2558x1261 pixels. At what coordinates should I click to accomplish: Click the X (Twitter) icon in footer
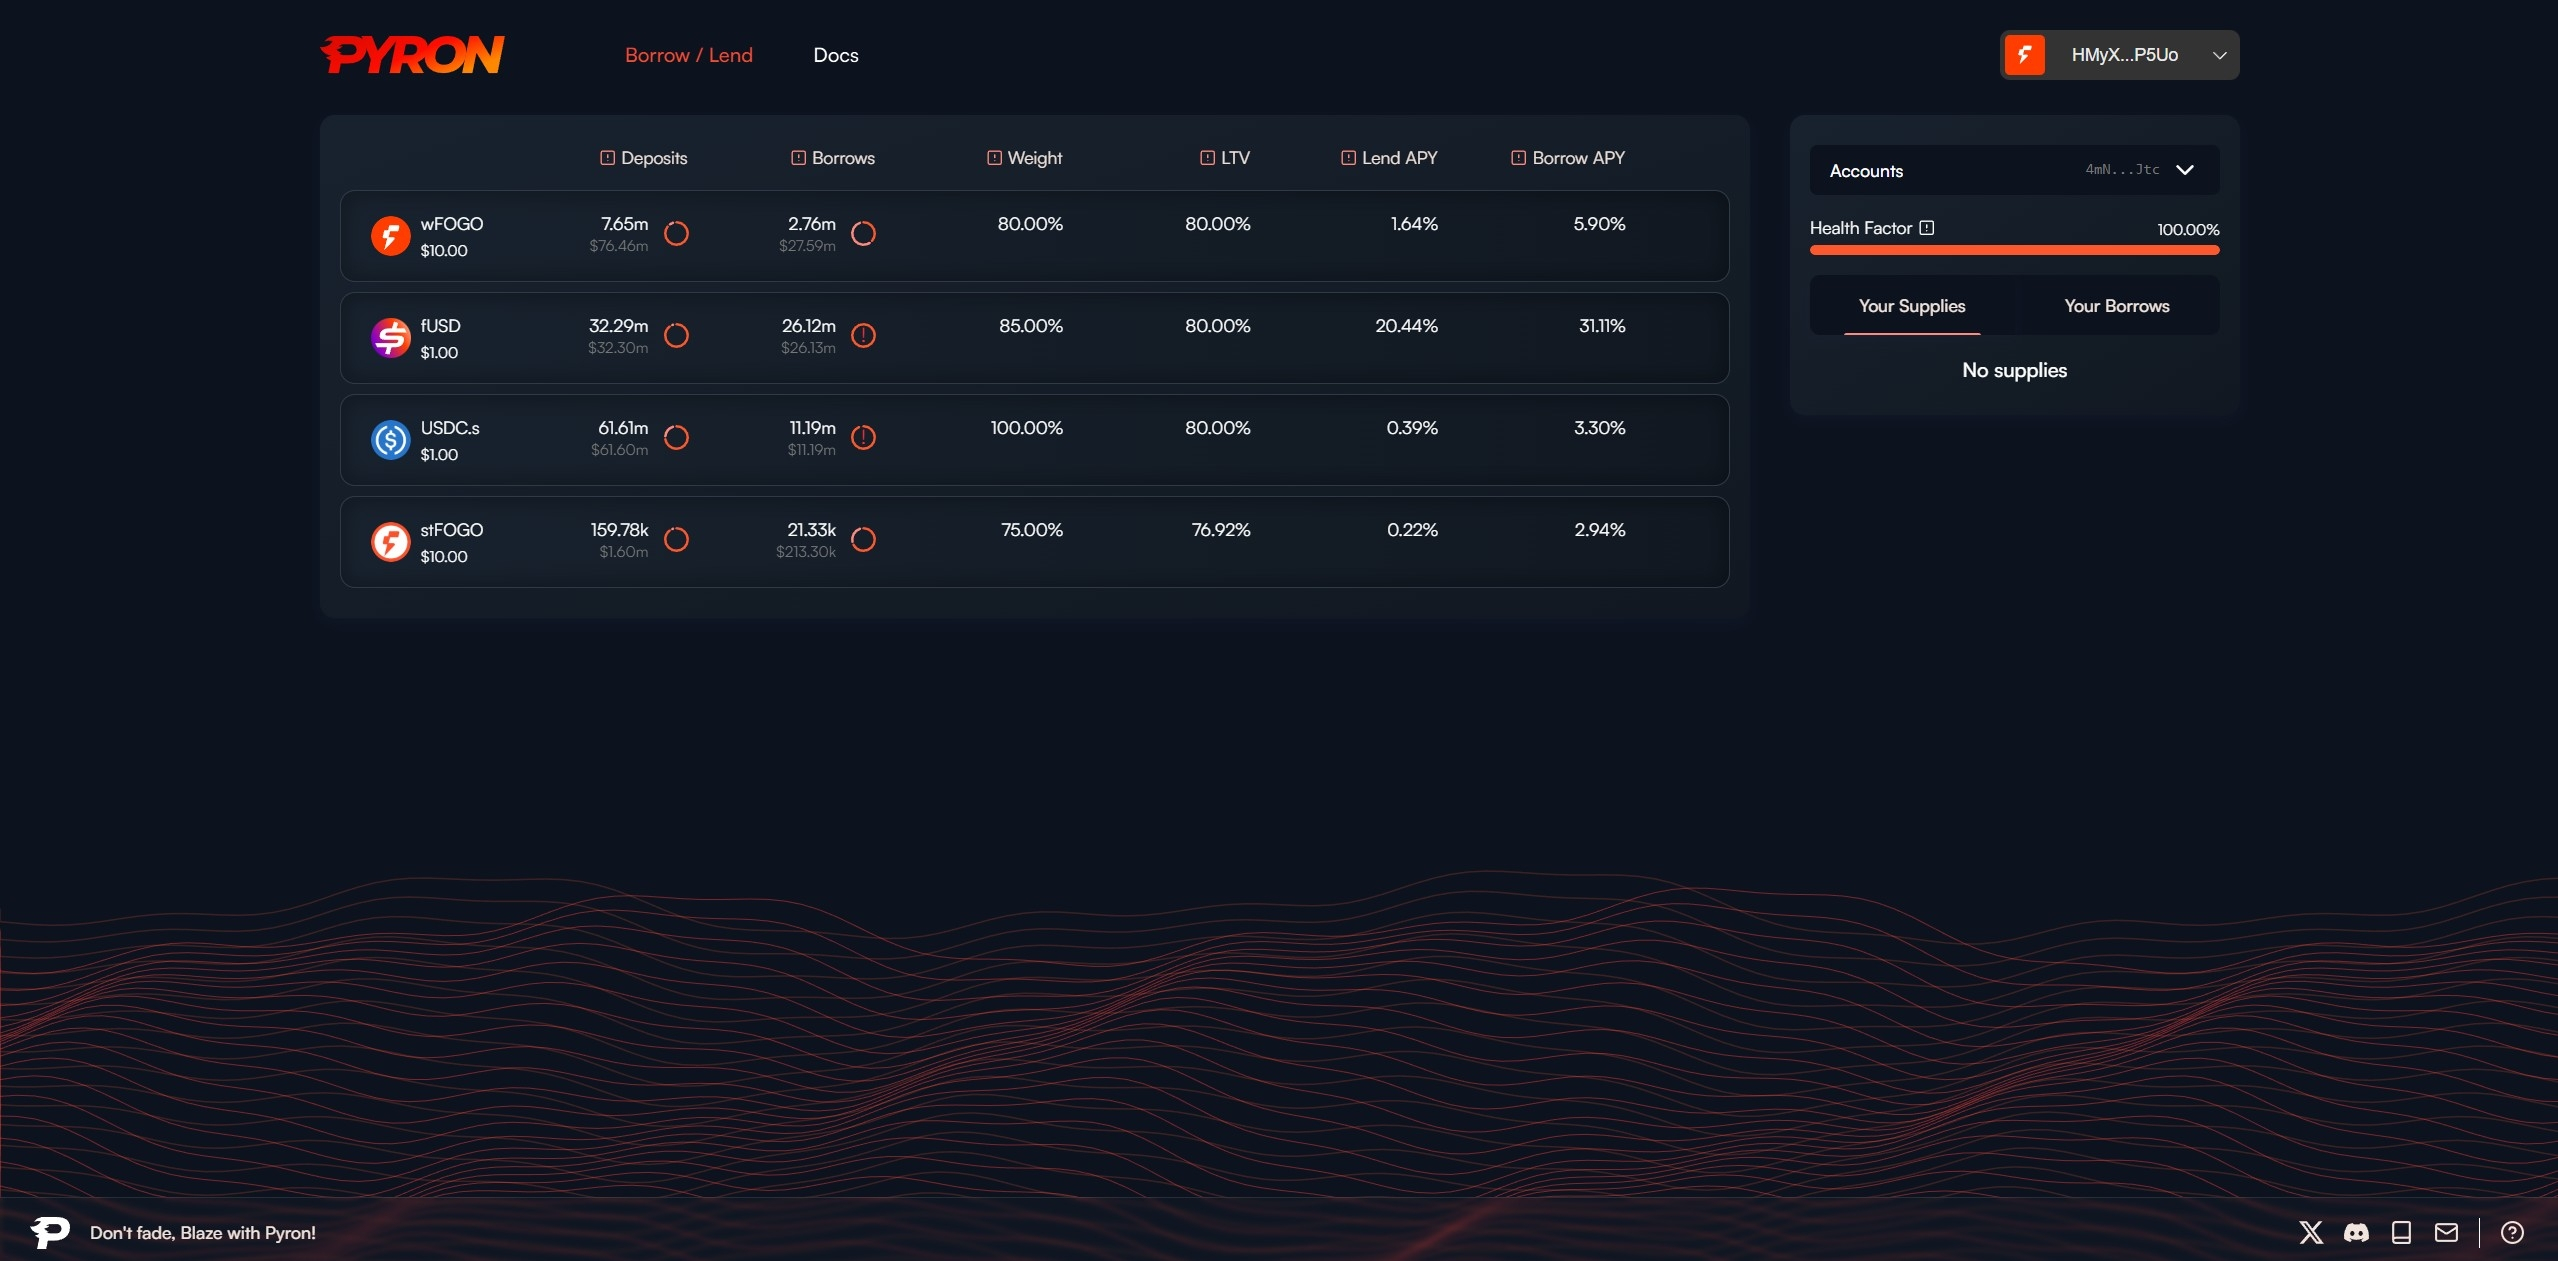coord(2310,1232)
